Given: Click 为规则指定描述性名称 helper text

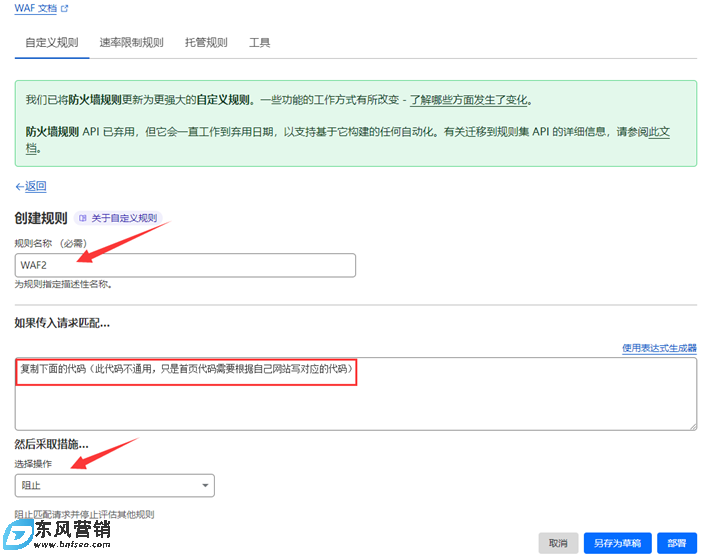Looking at the screenshot, I should click(x=63, y=284).
